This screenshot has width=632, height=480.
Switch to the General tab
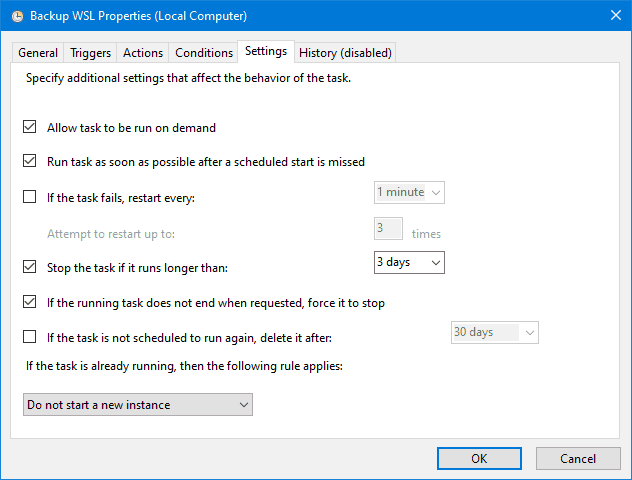38,53
